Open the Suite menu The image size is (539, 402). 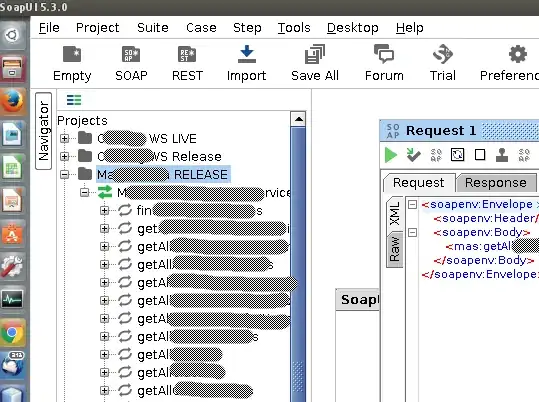[x=153, y=28]
